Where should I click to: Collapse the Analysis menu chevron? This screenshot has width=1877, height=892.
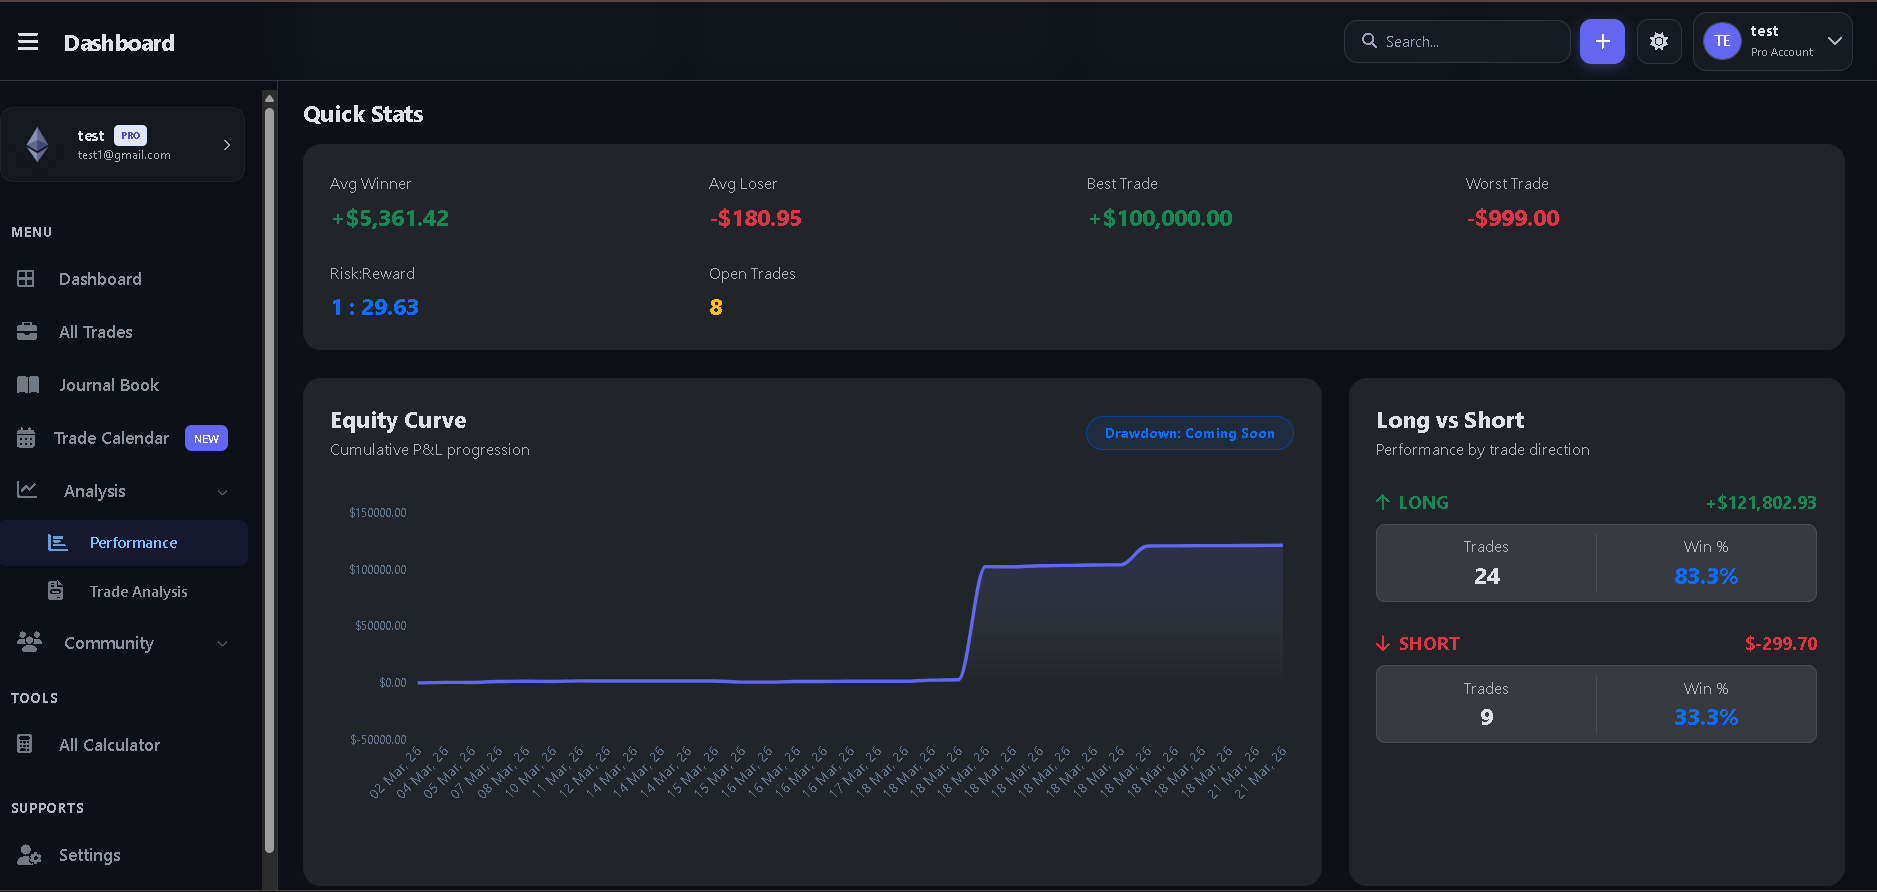click(x=223, y=492)
